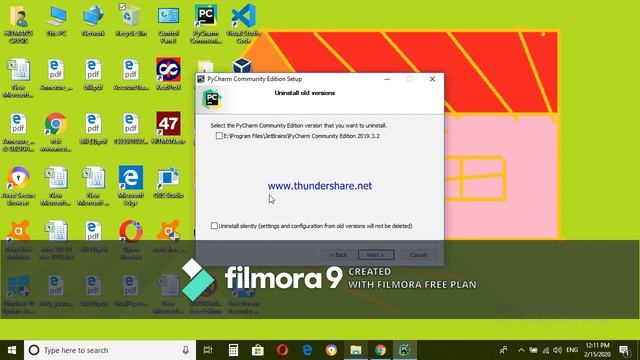Click the ENG language indicator
The height and width of the screenshot is (360, 640).
[572, 350]
